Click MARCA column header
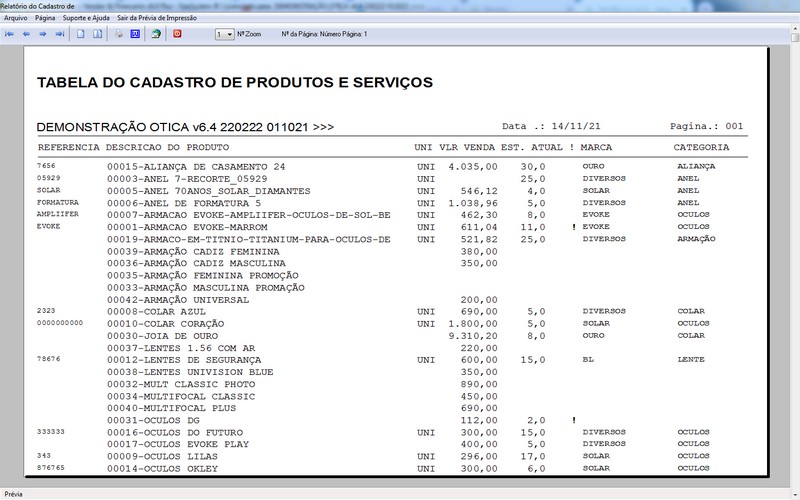 [596, 147]
